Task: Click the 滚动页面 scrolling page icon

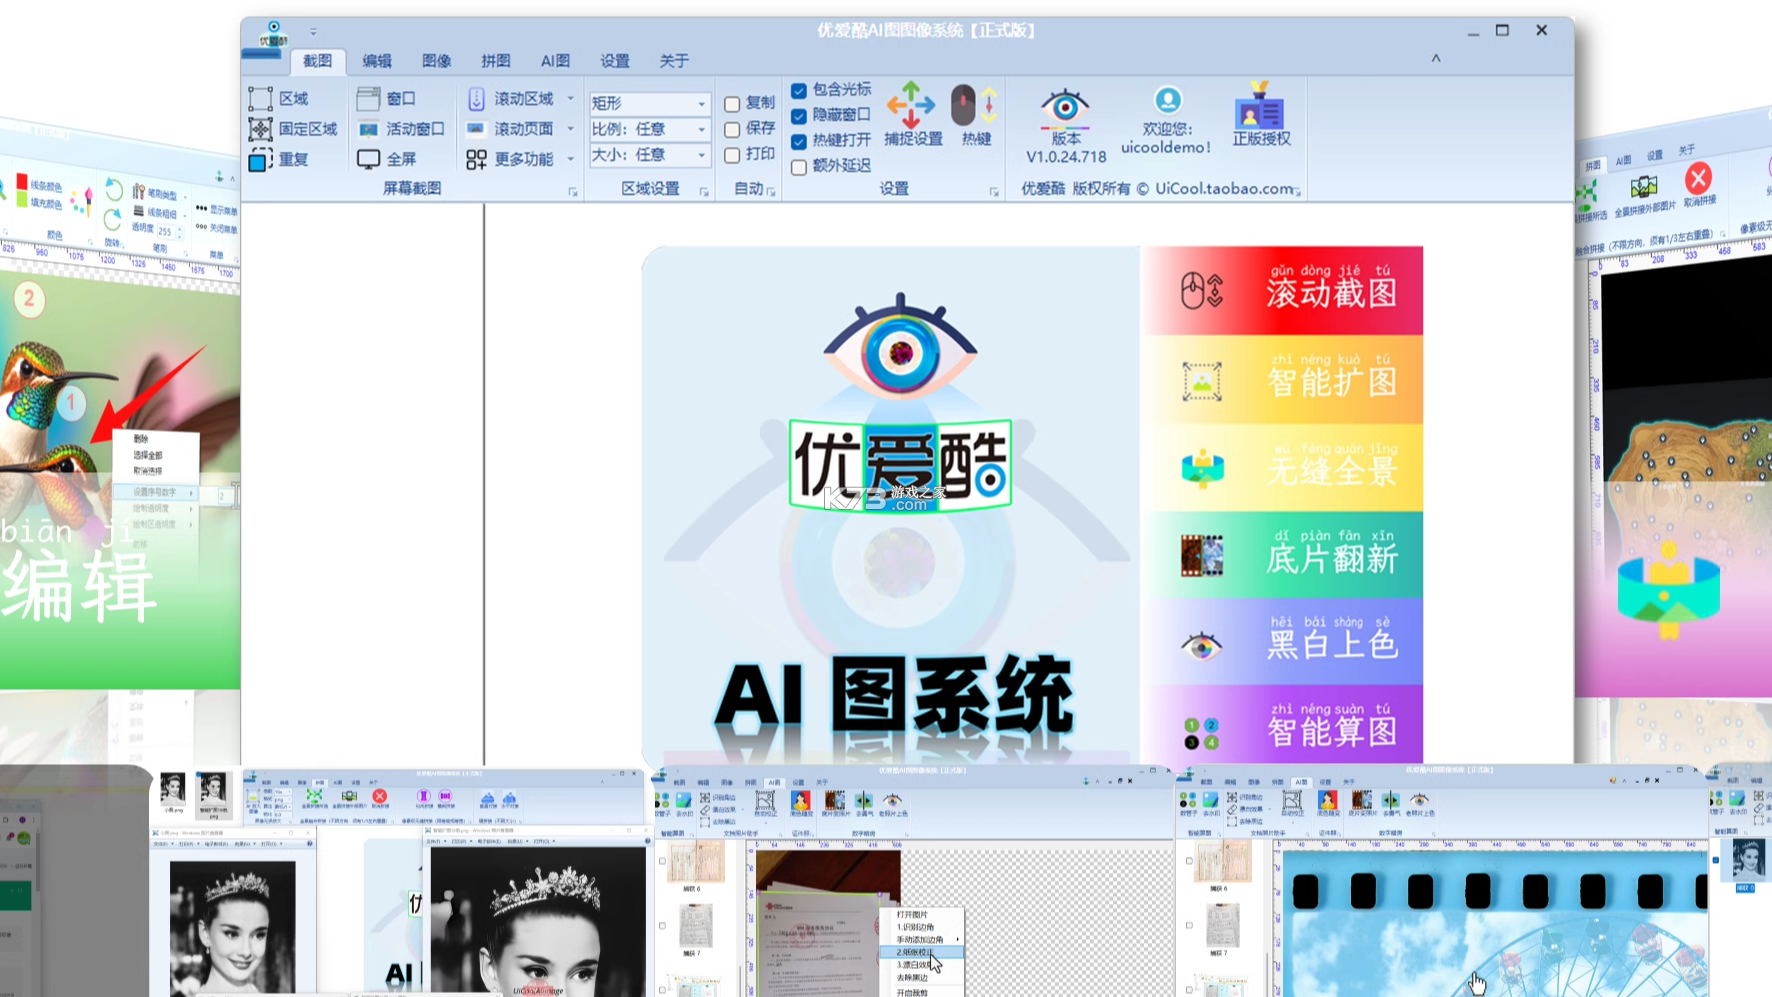Action: point(476,129)
